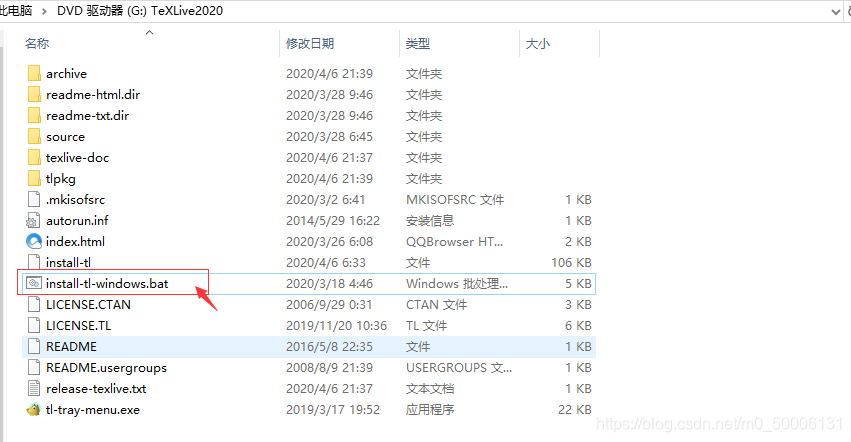Viewport: 851px width, 442px height.
Task: Click the USERGROUPS 文... type cell
Action: pos(459,368)
